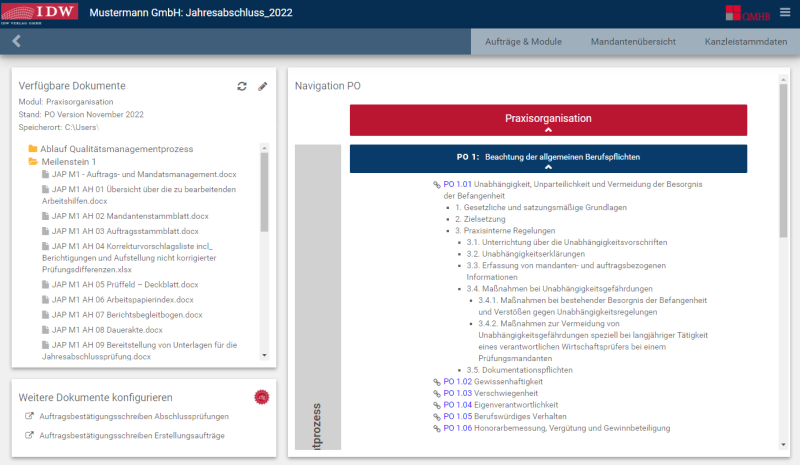The image size is (800, 465).
Task: Open JAP M1 AH 07 Berichtsbegleitbogen.docx
Action: 122,315
